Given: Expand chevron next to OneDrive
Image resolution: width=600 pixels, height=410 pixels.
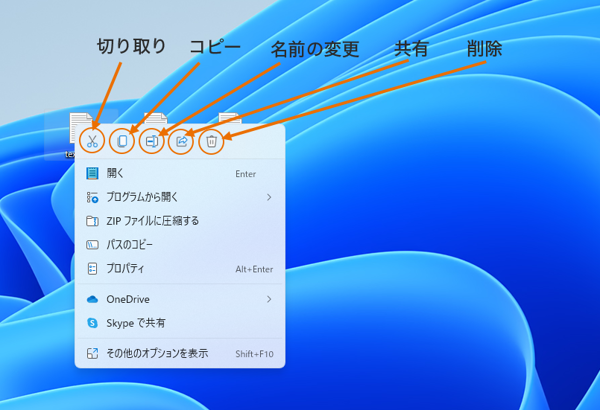Looking at the screenshot, I should tap(269, 299).
